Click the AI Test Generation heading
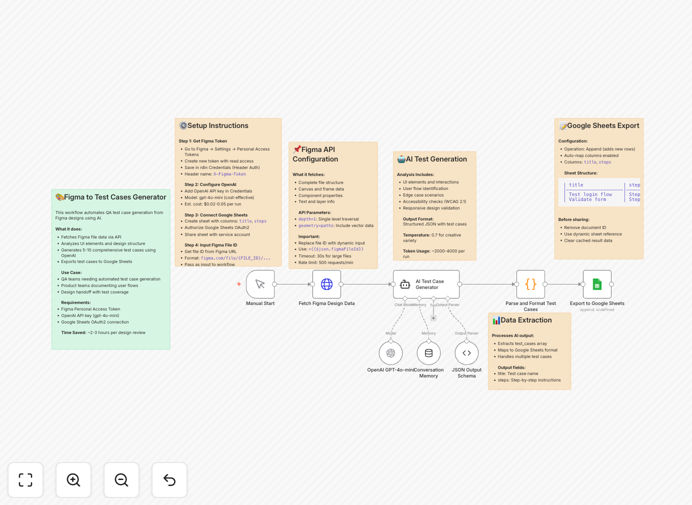Screen dimensions: 692x505 pyautogui.click(x=436, y=159)
